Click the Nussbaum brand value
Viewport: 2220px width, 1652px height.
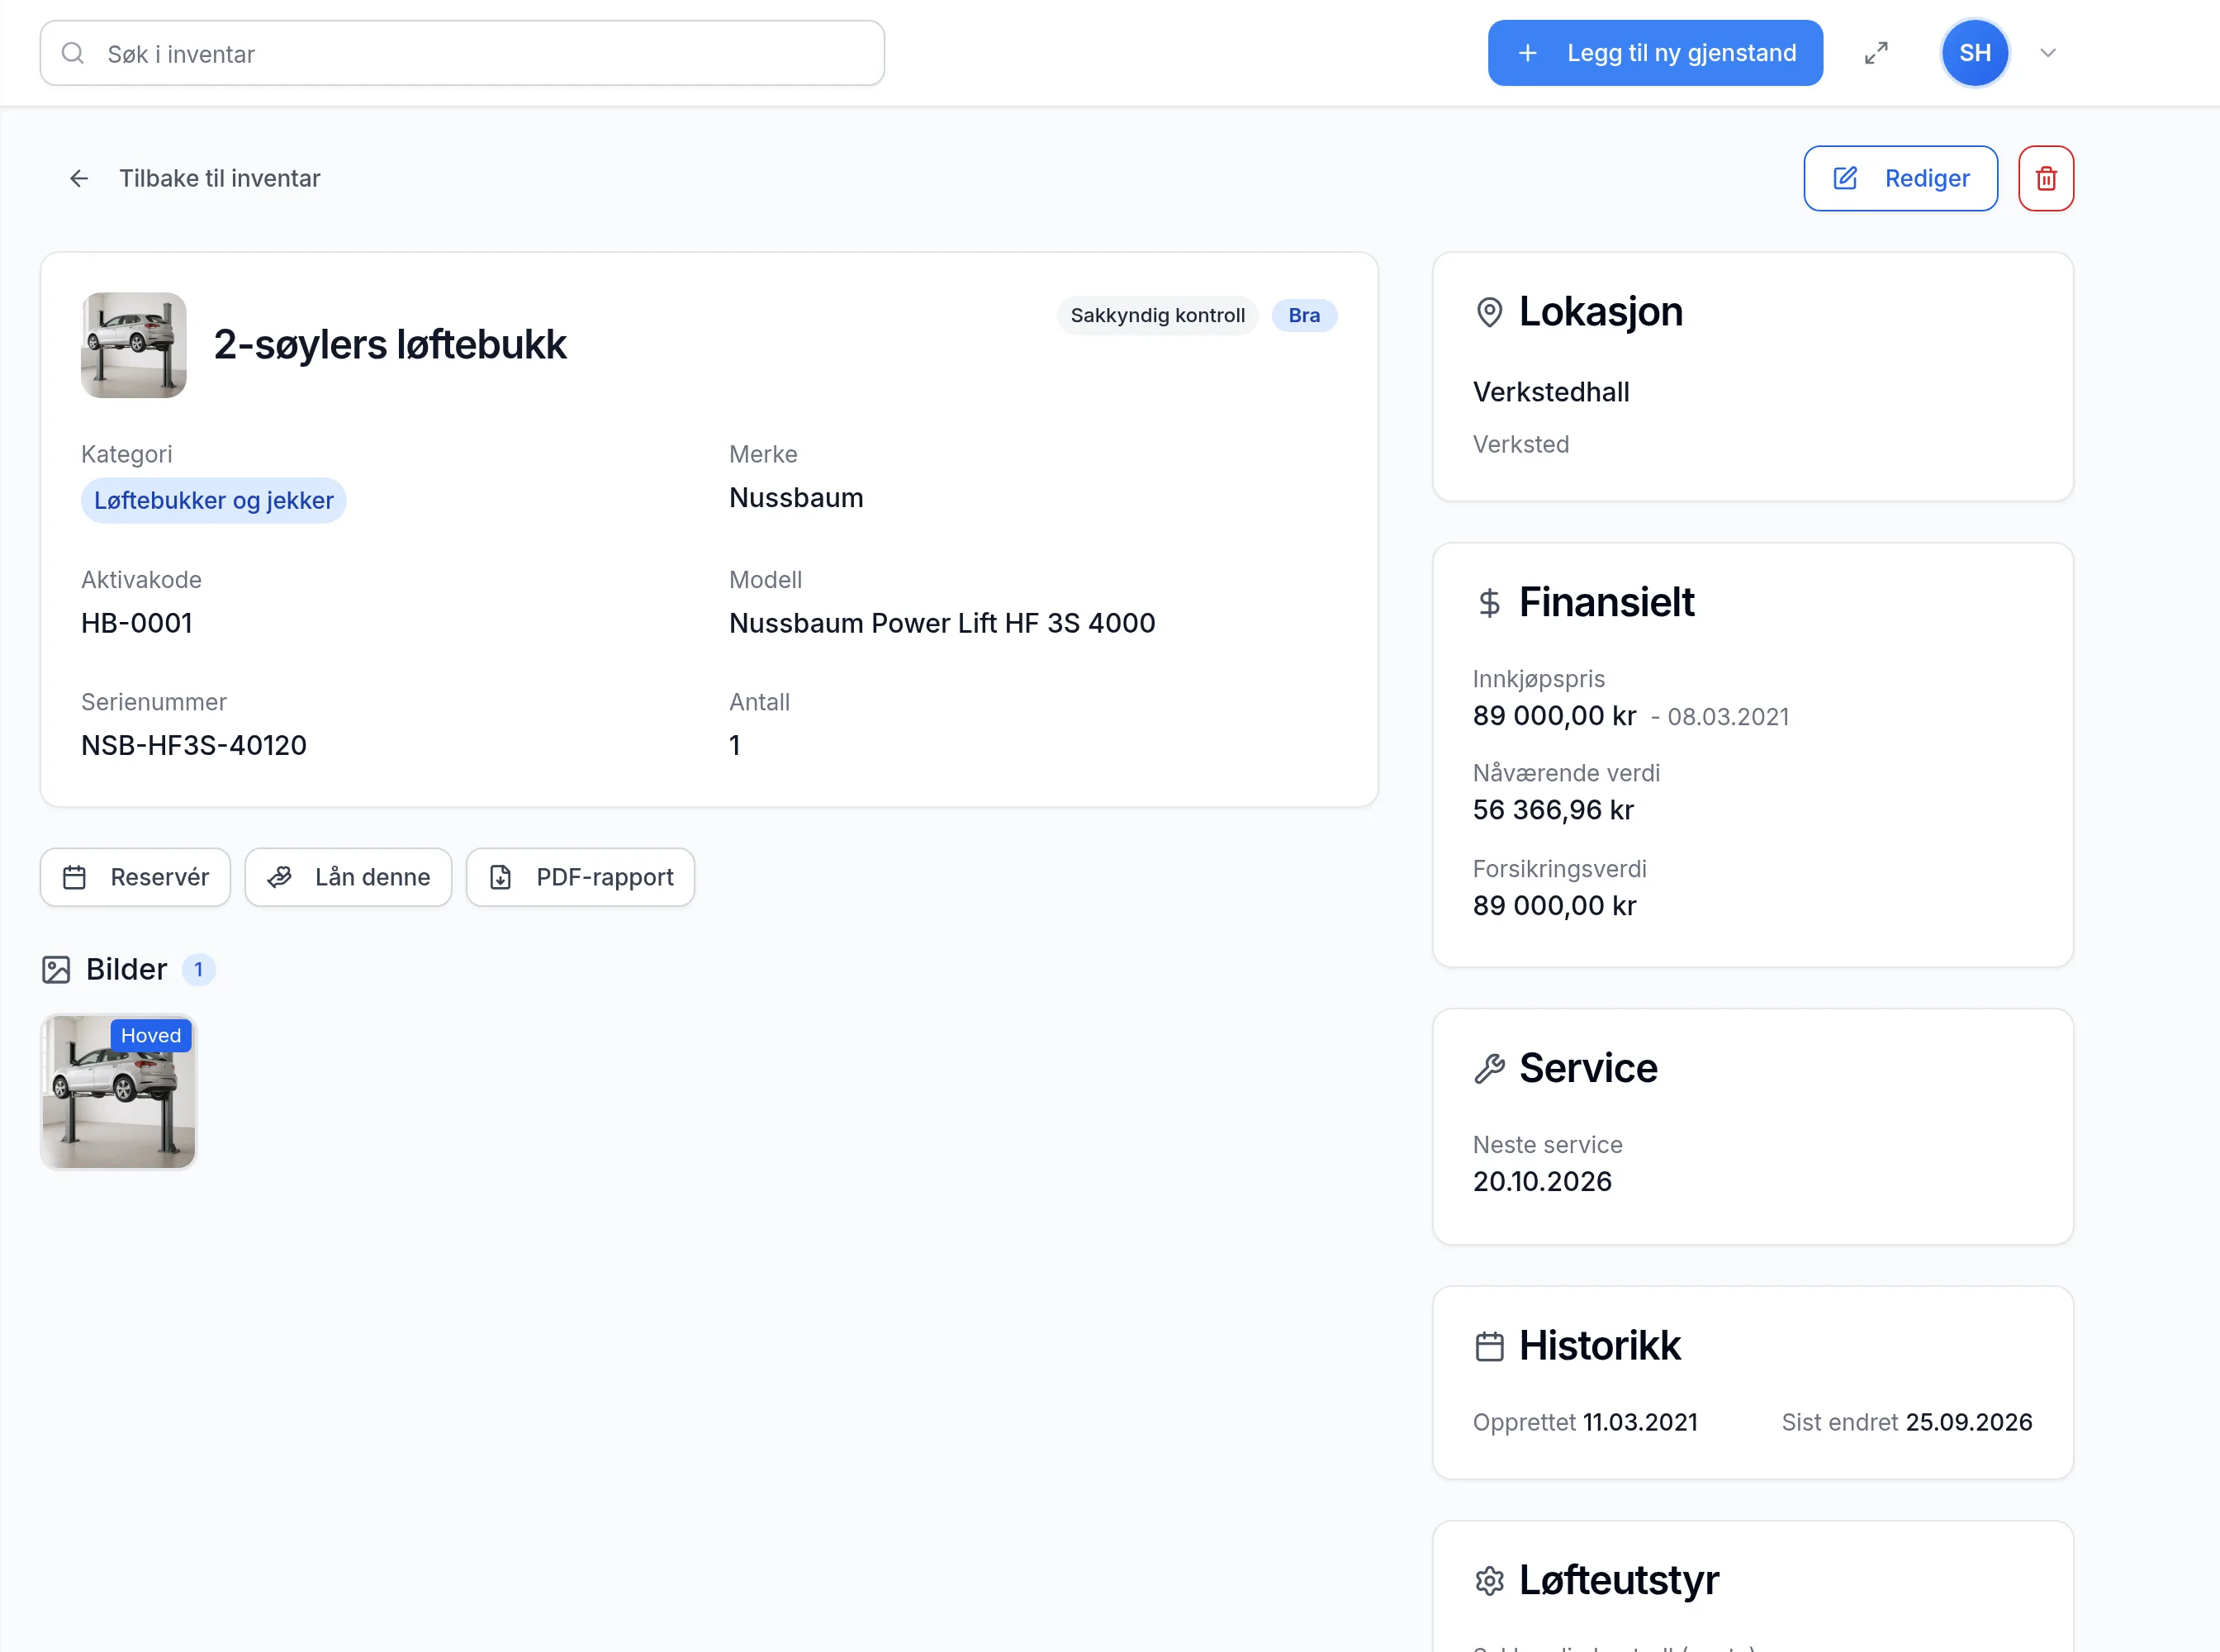(x=796, y=497)
